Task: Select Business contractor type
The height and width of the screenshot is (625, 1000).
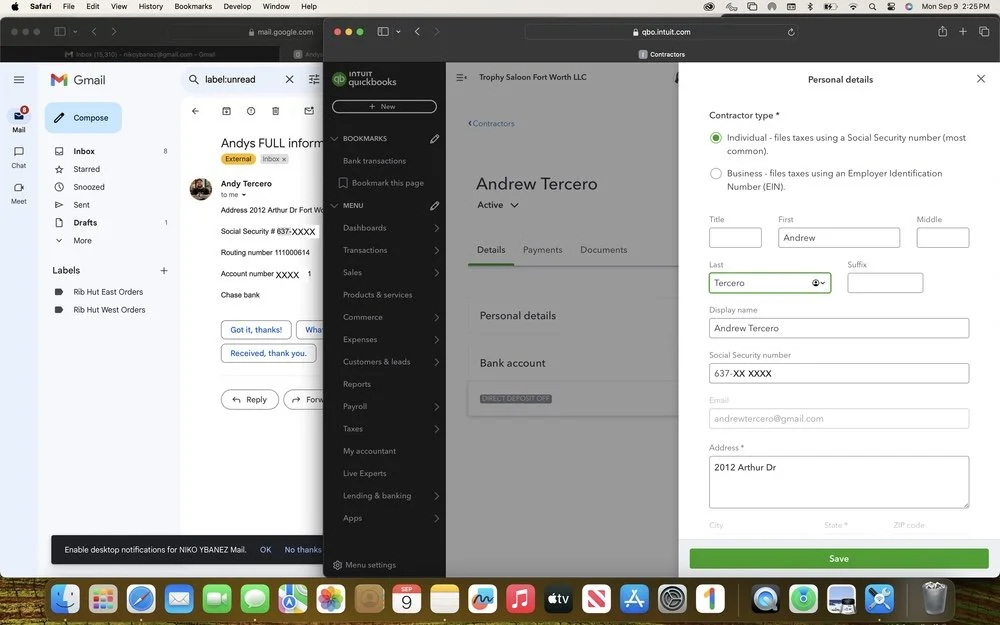Action: coord(716,173)
